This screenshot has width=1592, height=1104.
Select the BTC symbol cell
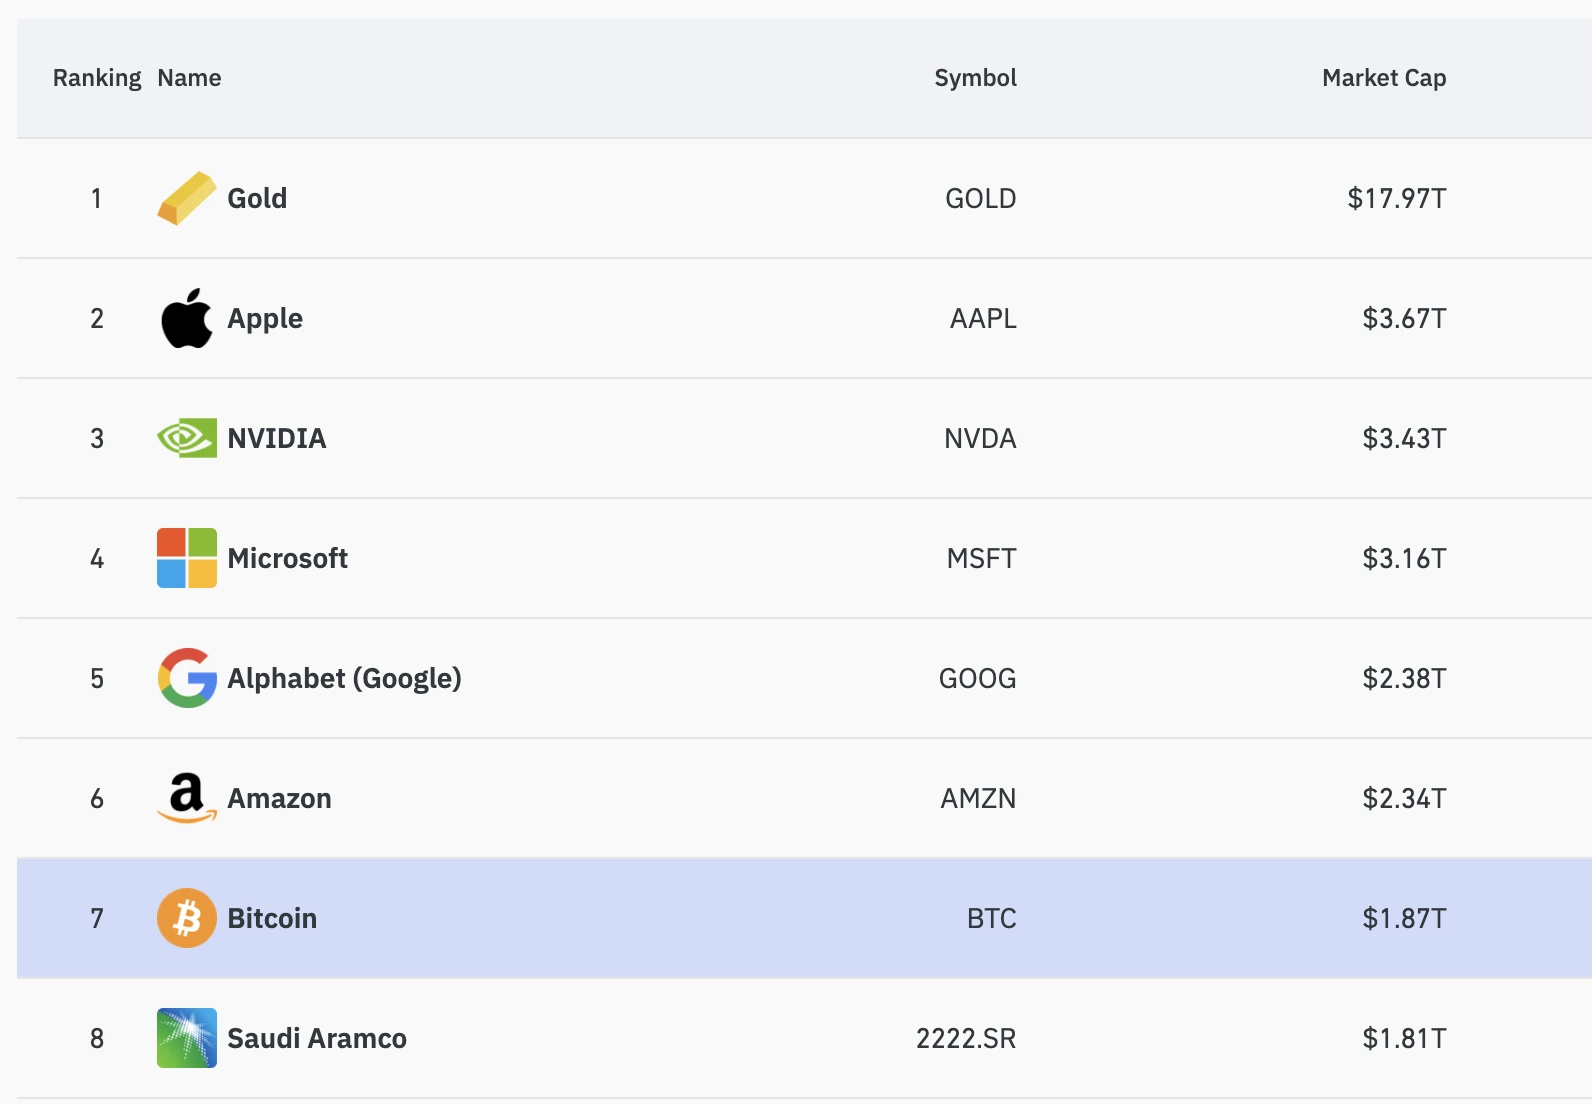click(991, 918)
